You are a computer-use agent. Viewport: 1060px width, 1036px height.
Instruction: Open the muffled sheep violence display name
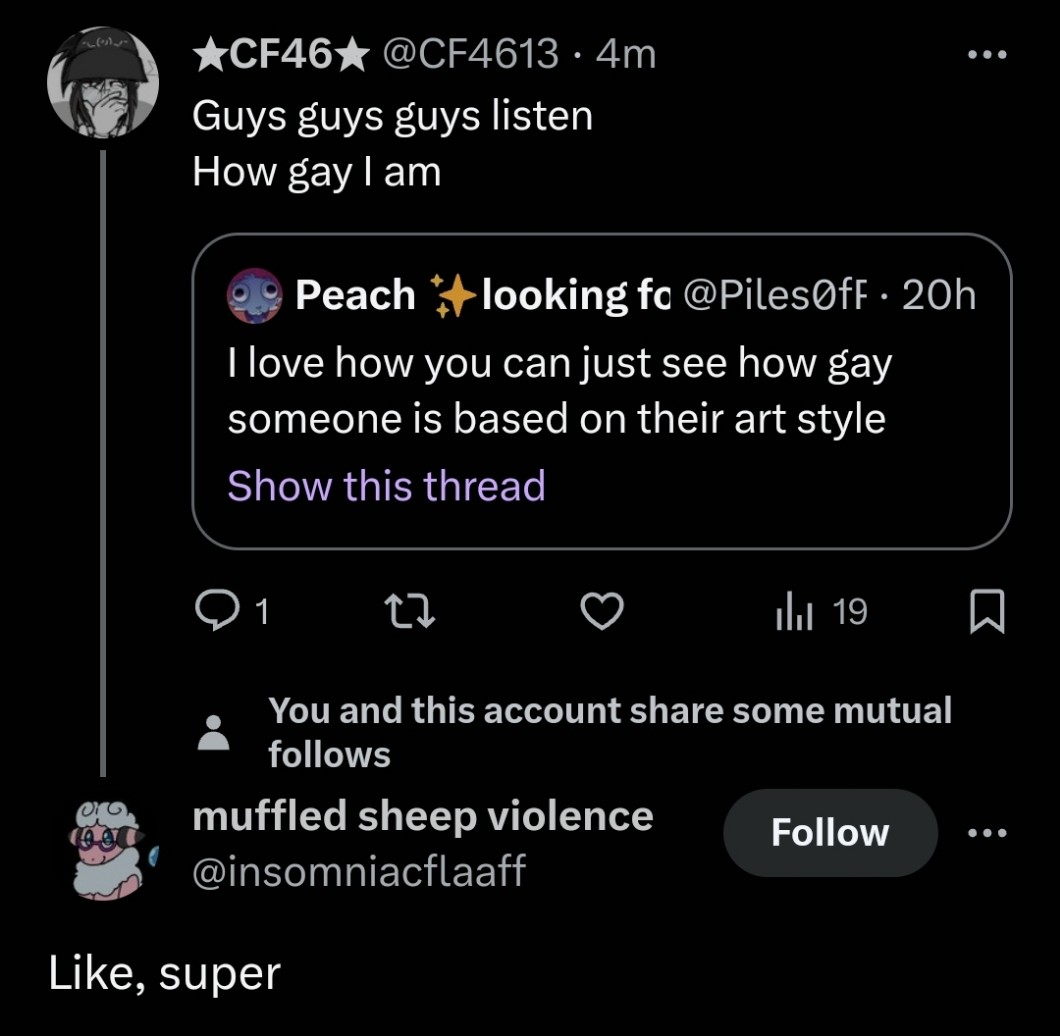pyautogui.click(x=421, y=816)
